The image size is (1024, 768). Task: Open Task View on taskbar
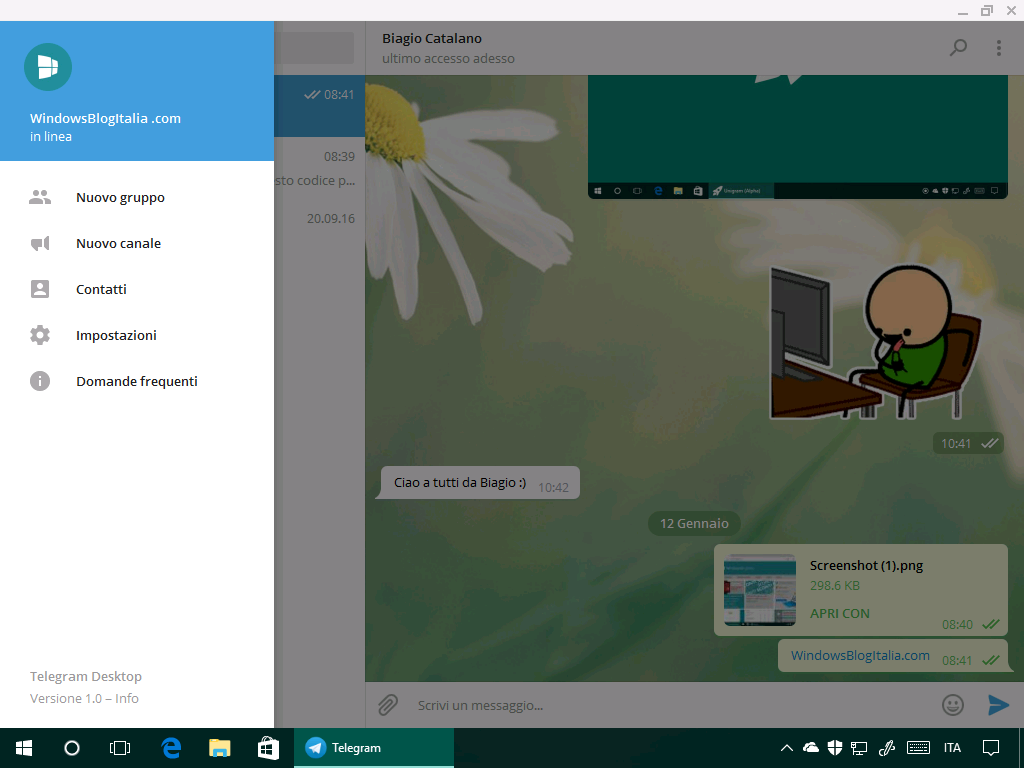[120, 748]
